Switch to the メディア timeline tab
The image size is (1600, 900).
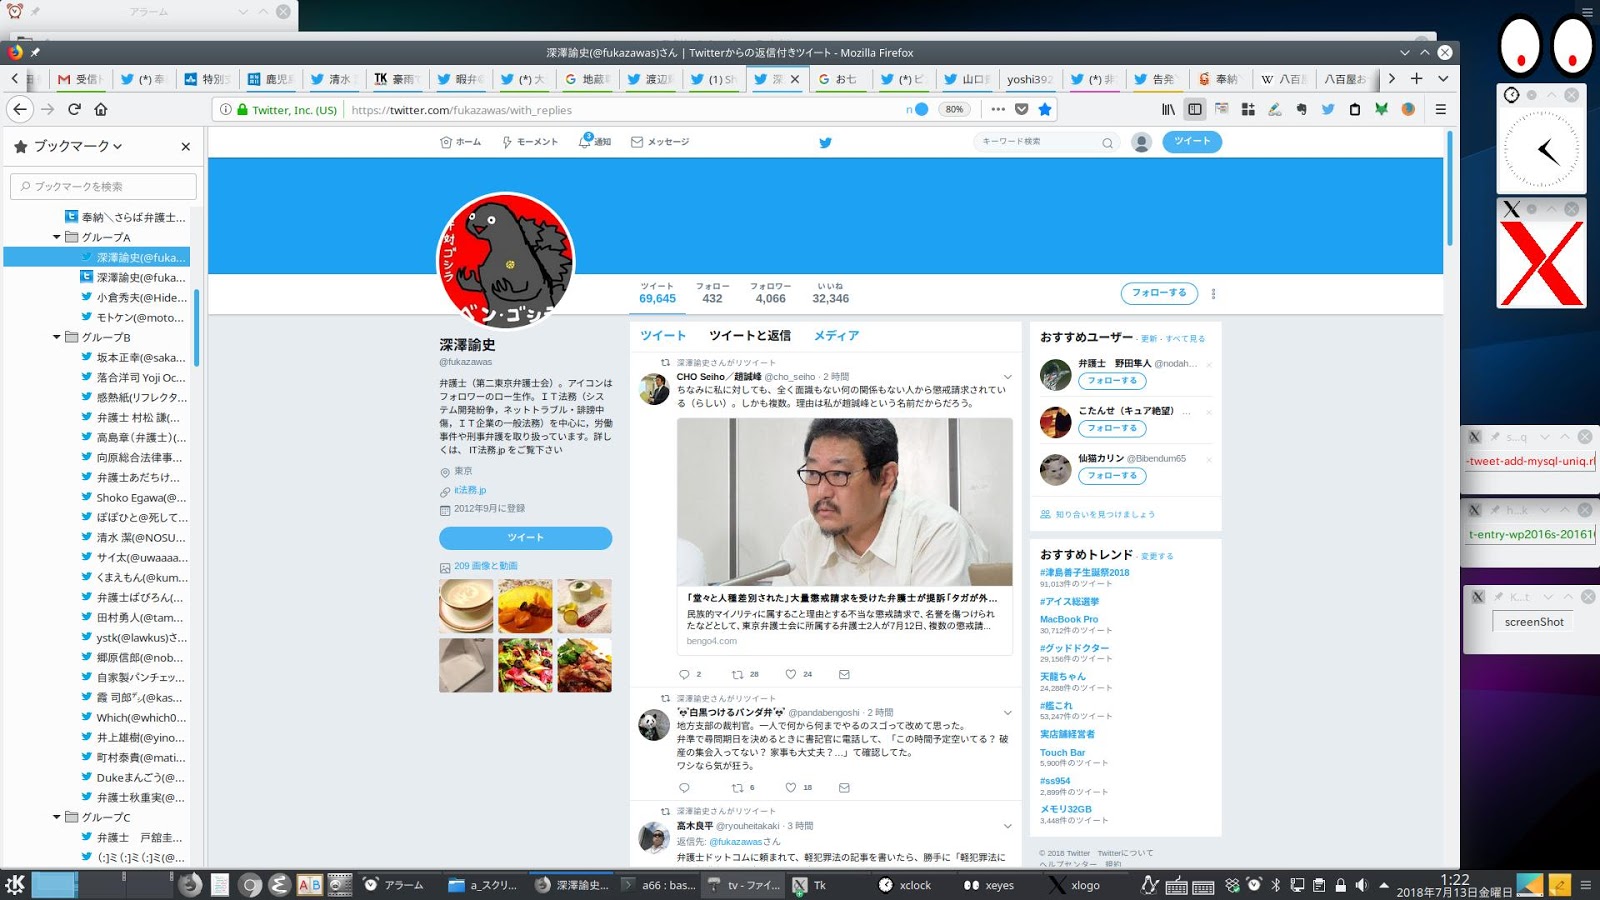pos(836,336)
